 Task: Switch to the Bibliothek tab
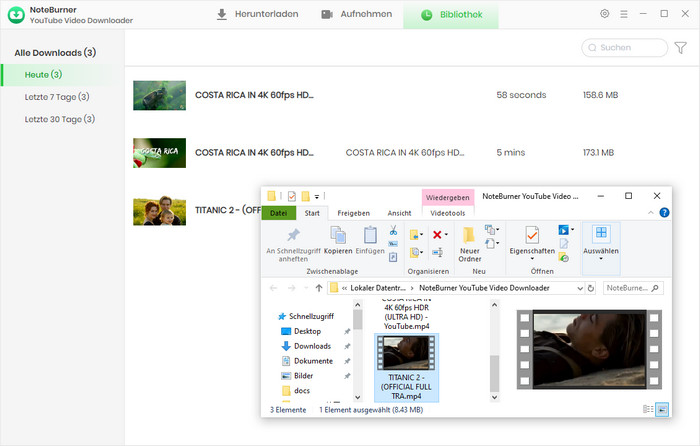(451, 15)
